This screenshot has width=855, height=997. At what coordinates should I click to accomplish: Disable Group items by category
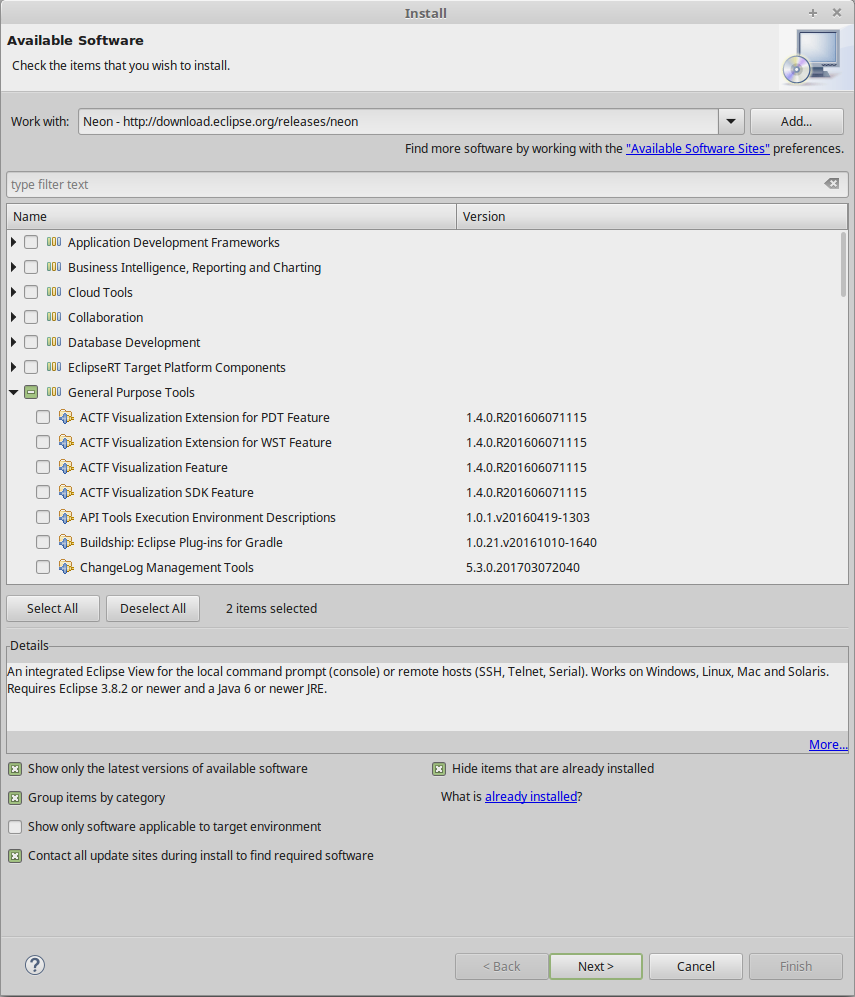[x=15, y=798]
